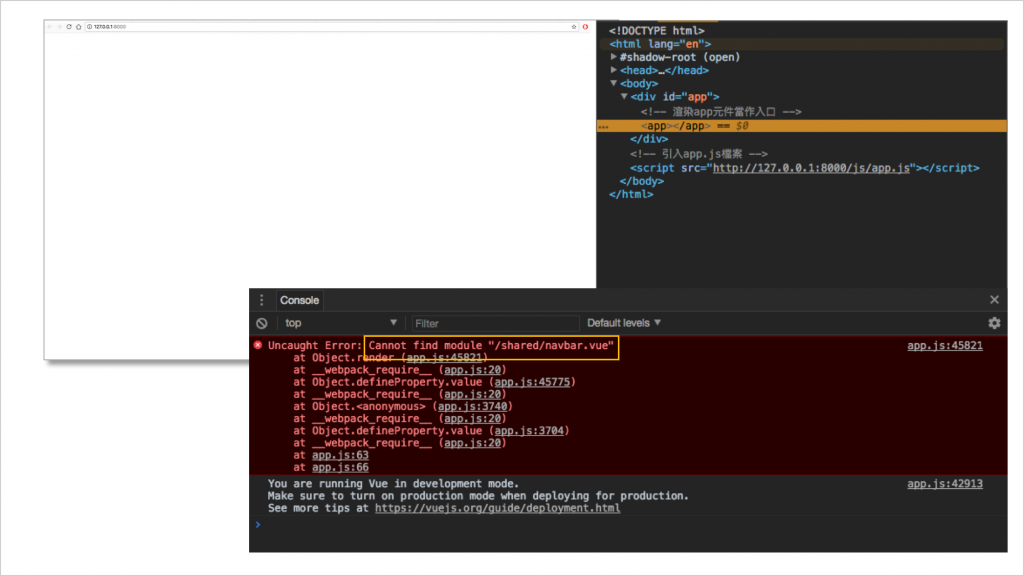Open the script src app.js URL link

click(x=811, y=168)
